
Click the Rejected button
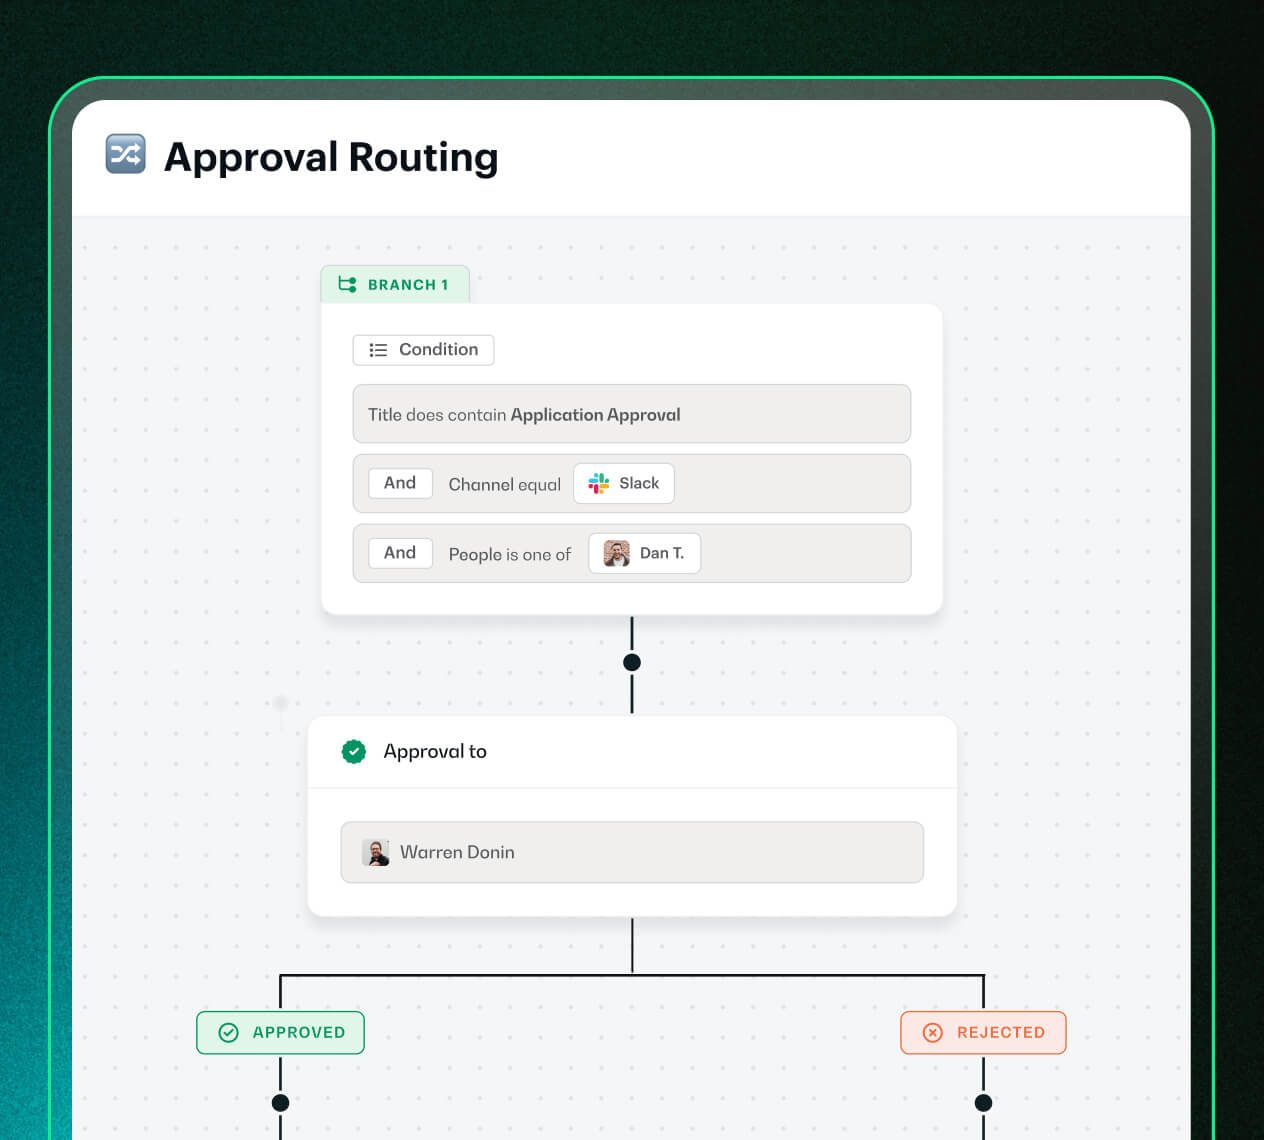[x=983, y=1032]
